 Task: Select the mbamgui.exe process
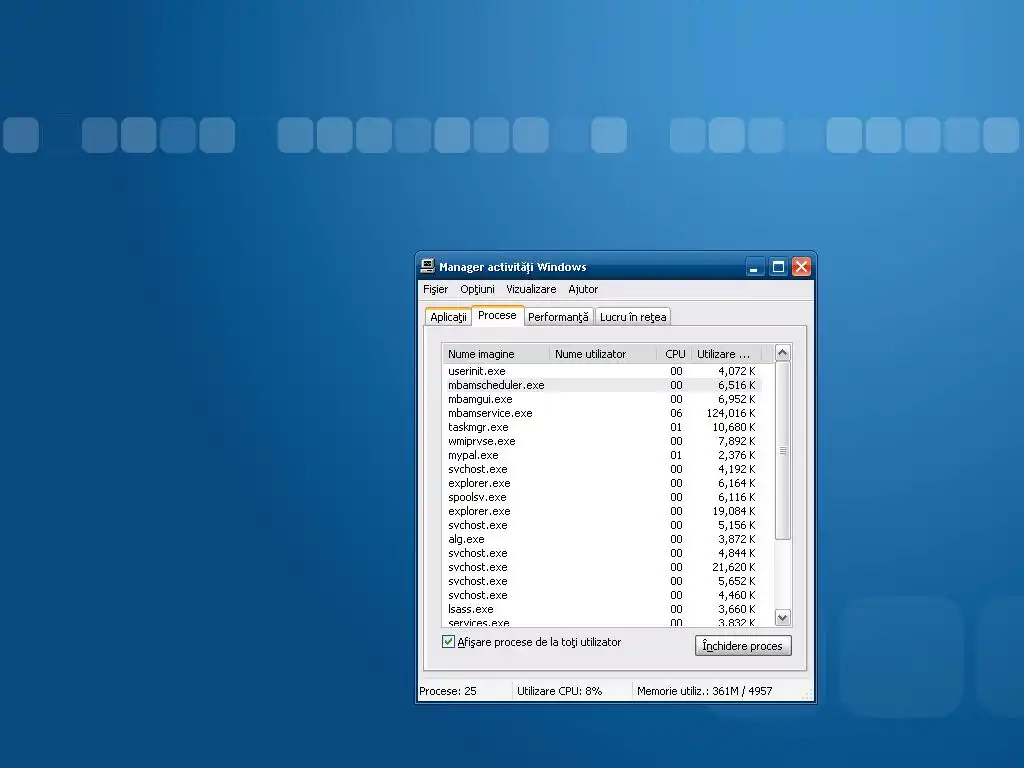coord(601,398)
